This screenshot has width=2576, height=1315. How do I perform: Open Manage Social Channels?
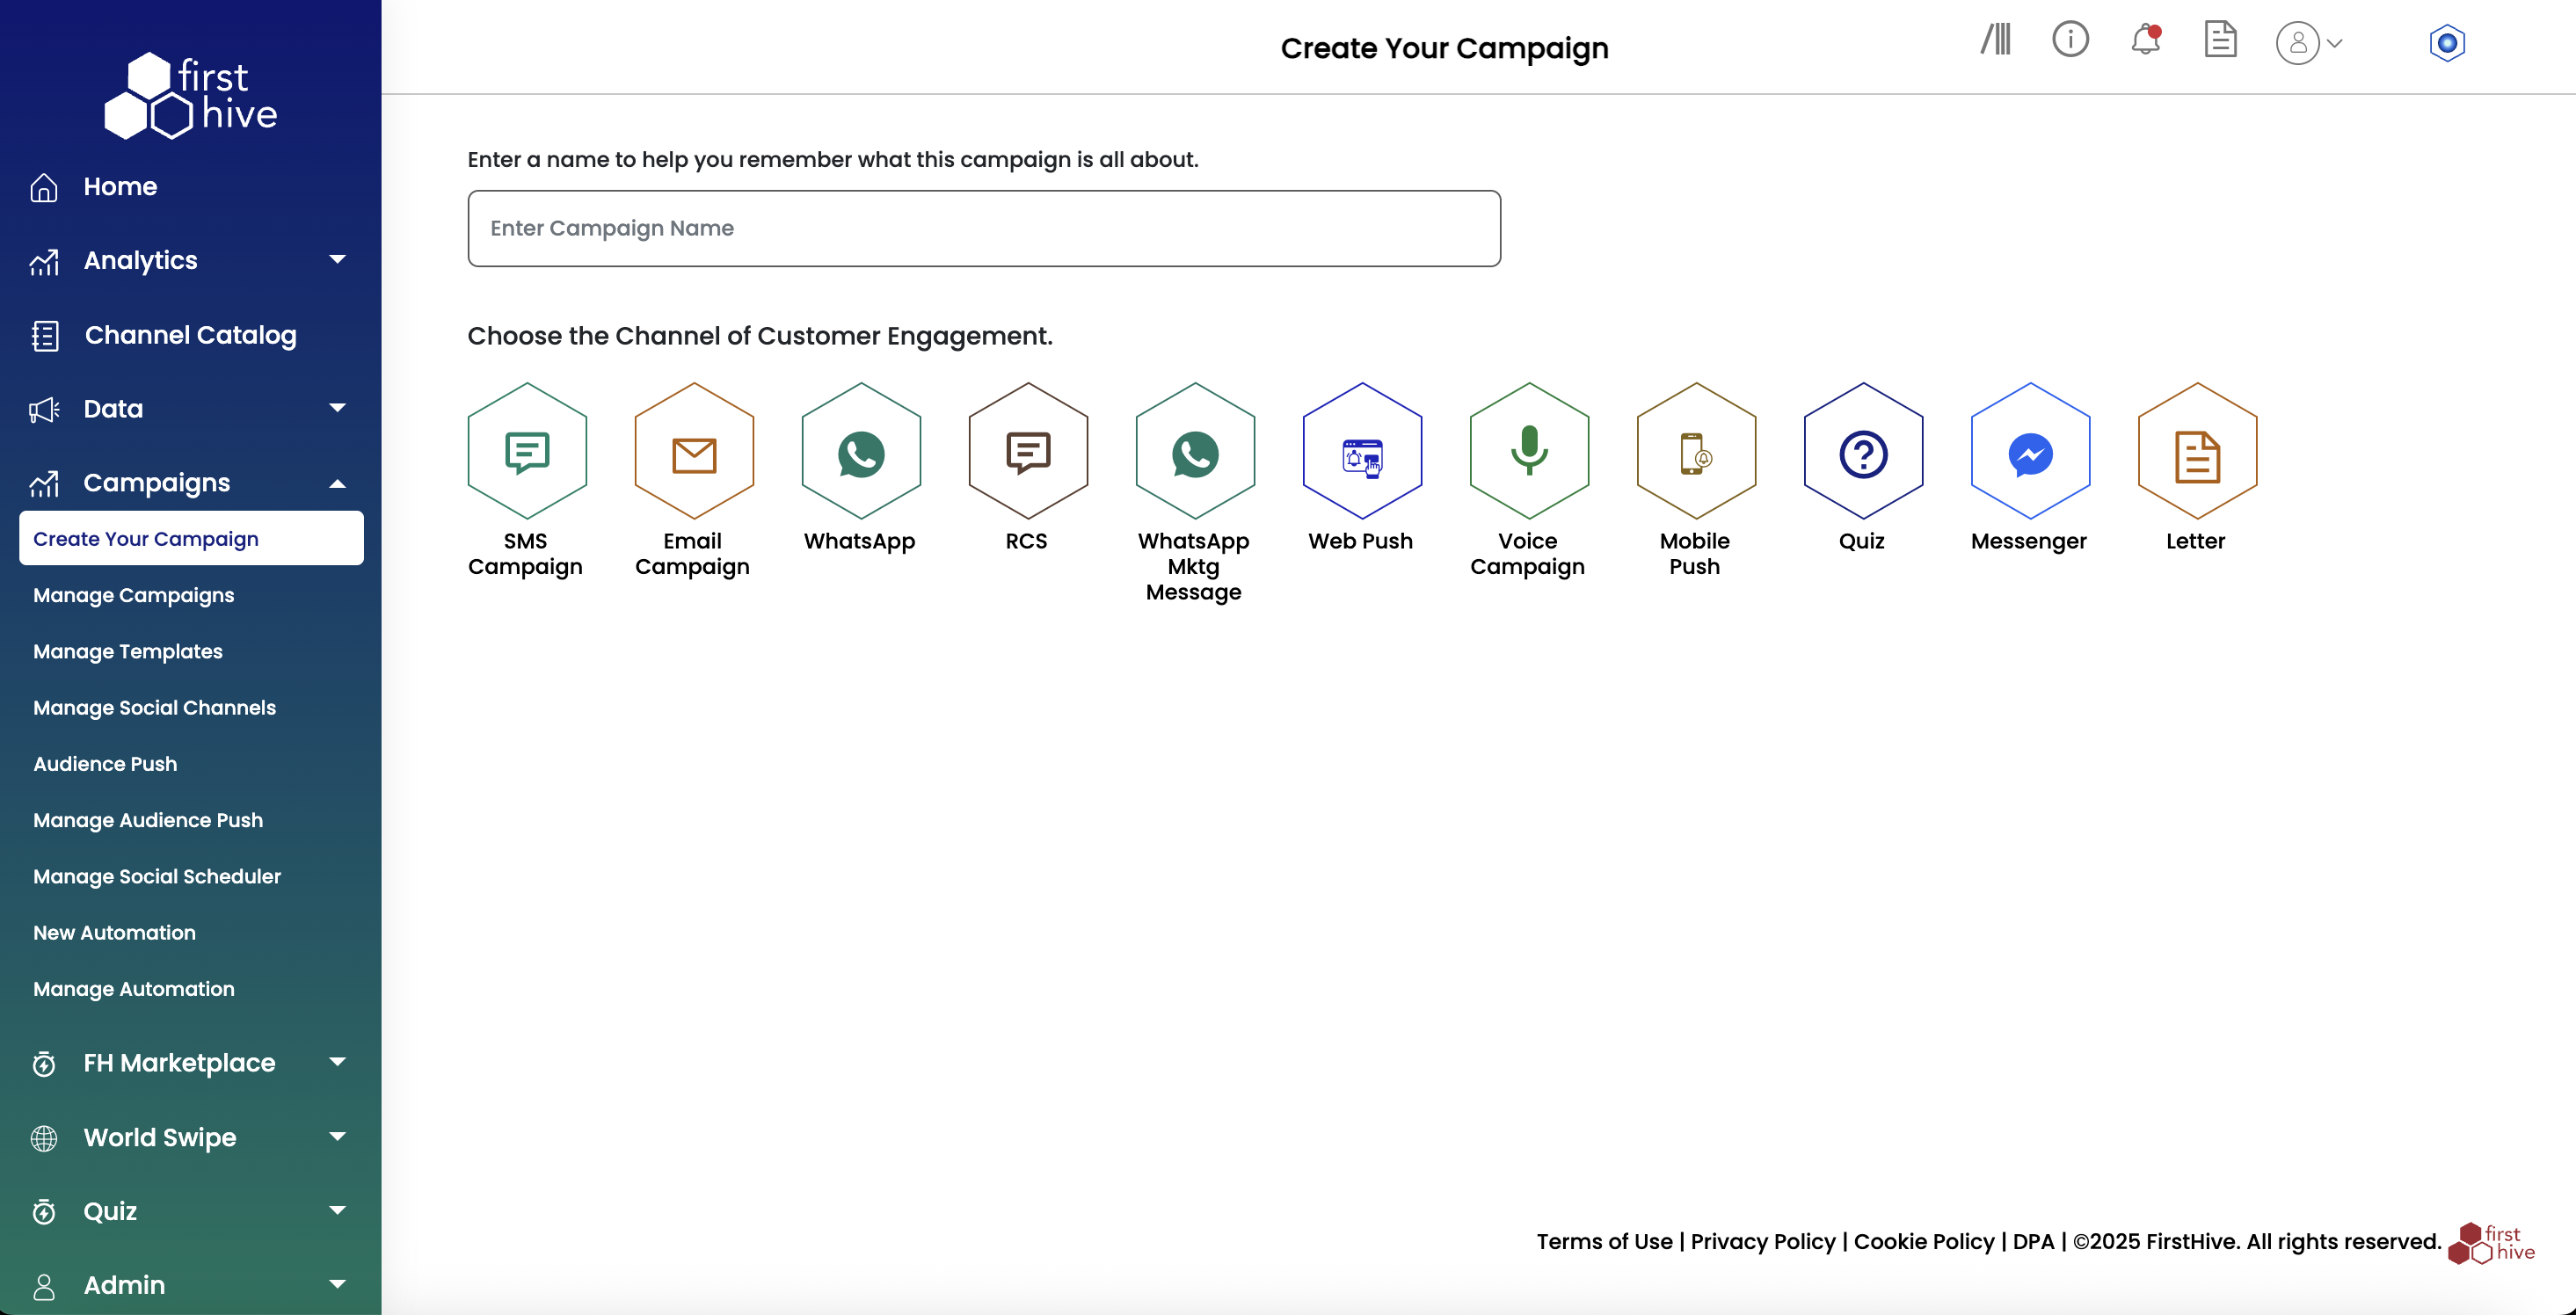click(154, 707)
